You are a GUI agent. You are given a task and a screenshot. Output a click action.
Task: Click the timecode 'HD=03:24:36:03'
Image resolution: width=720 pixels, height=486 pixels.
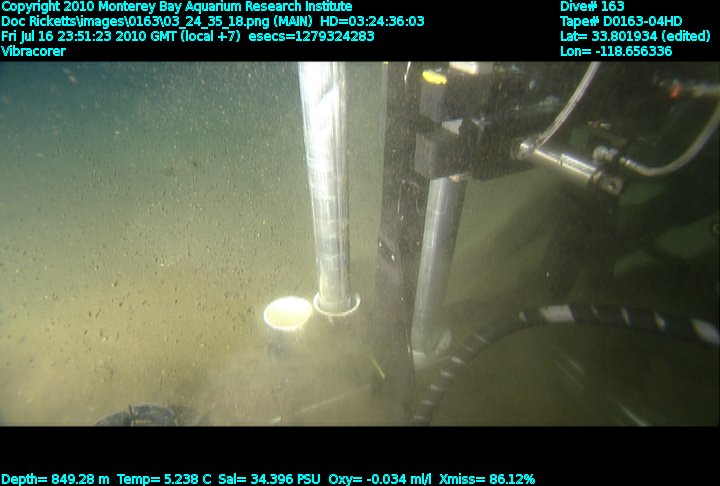(372, 22)
